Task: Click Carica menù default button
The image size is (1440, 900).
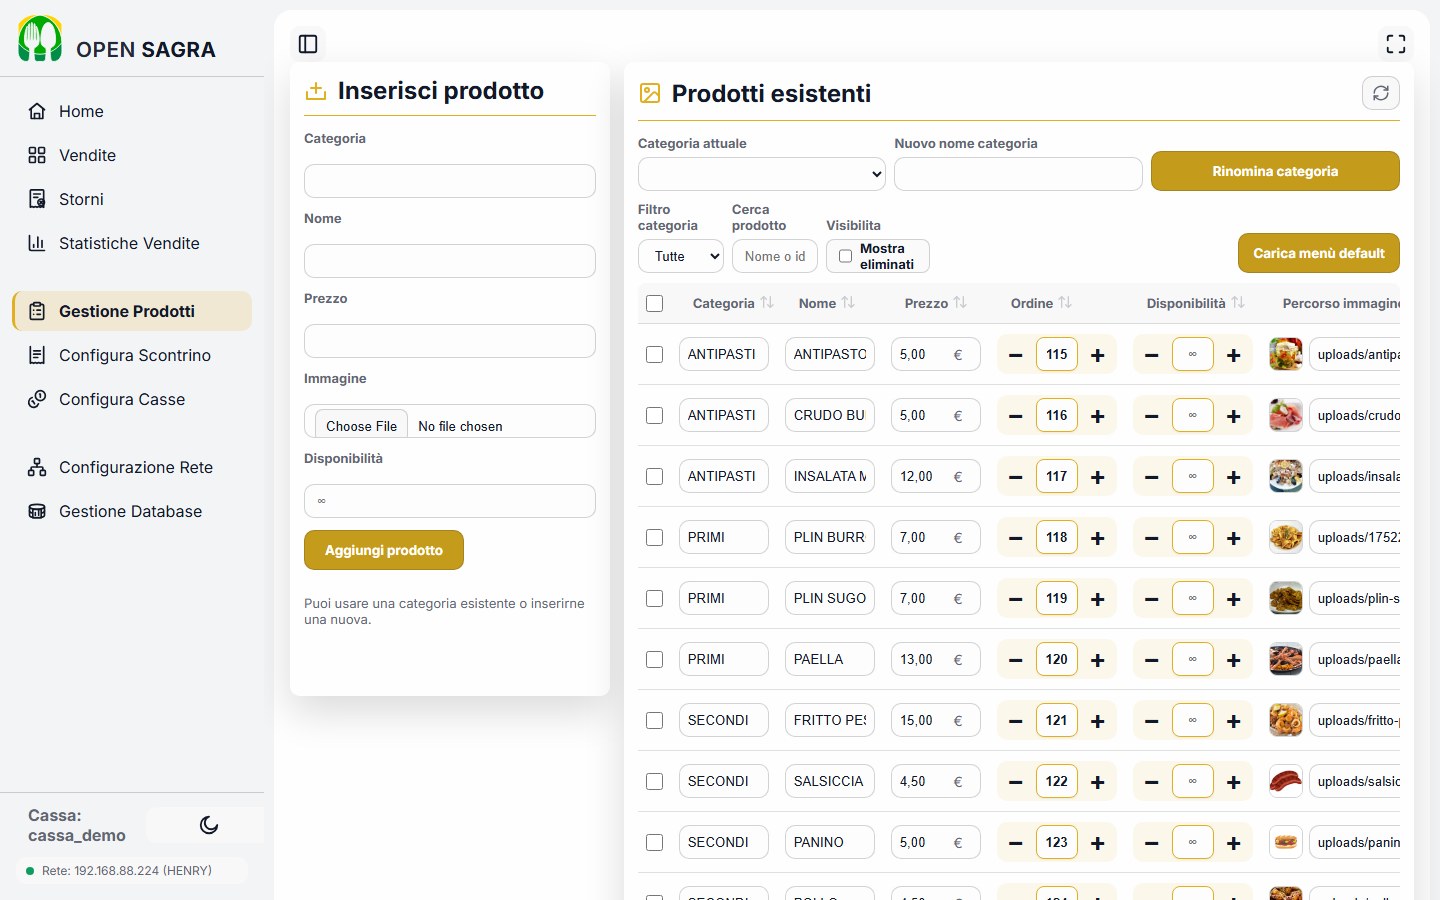Action: [1319, 253]
